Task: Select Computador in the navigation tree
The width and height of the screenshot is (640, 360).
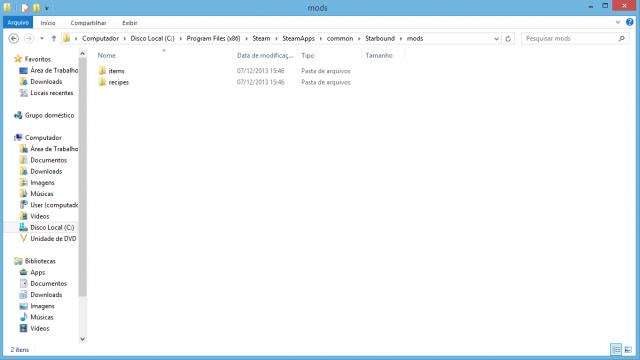Action: [x=43, y=138]
